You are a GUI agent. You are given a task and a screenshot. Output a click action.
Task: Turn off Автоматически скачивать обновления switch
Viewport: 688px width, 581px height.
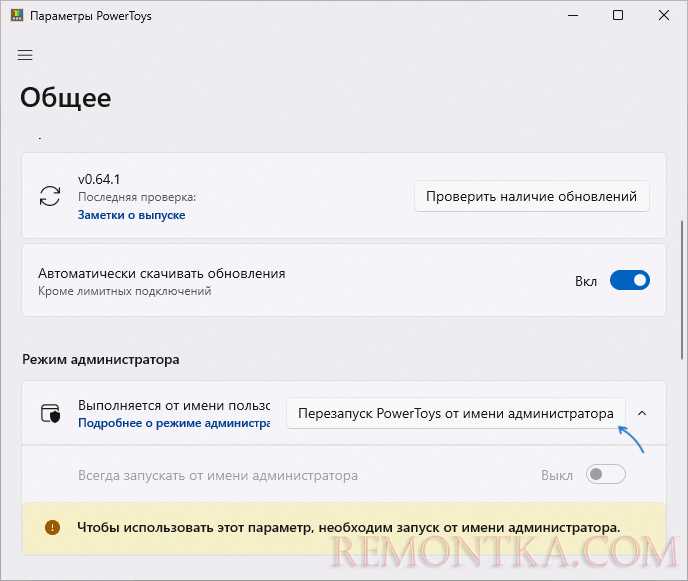click(630, 280)
